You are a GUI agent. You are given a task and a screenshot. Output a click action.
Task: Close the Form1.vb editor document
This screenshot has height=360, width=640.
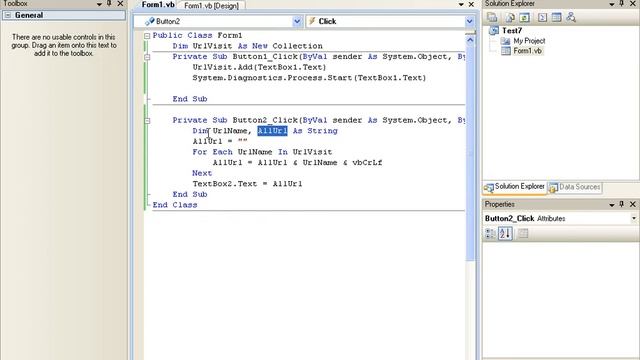[x=471, y=4]
